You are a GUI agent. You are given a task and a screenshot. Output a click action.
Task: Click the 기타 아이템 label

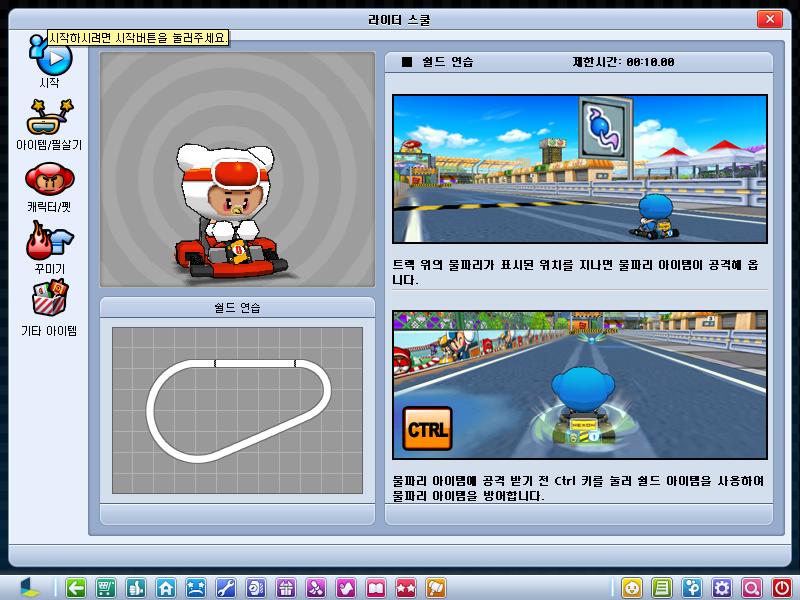tap(49, 331)
